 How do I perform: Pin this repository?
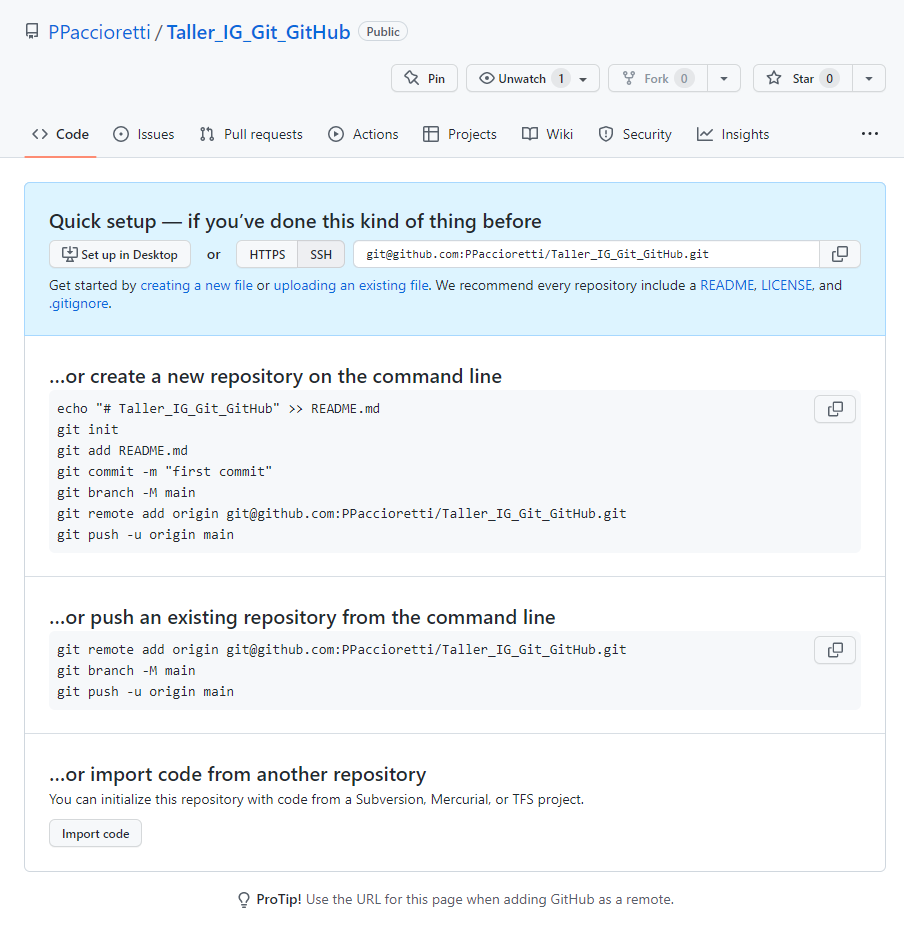[x=425, y=78]
